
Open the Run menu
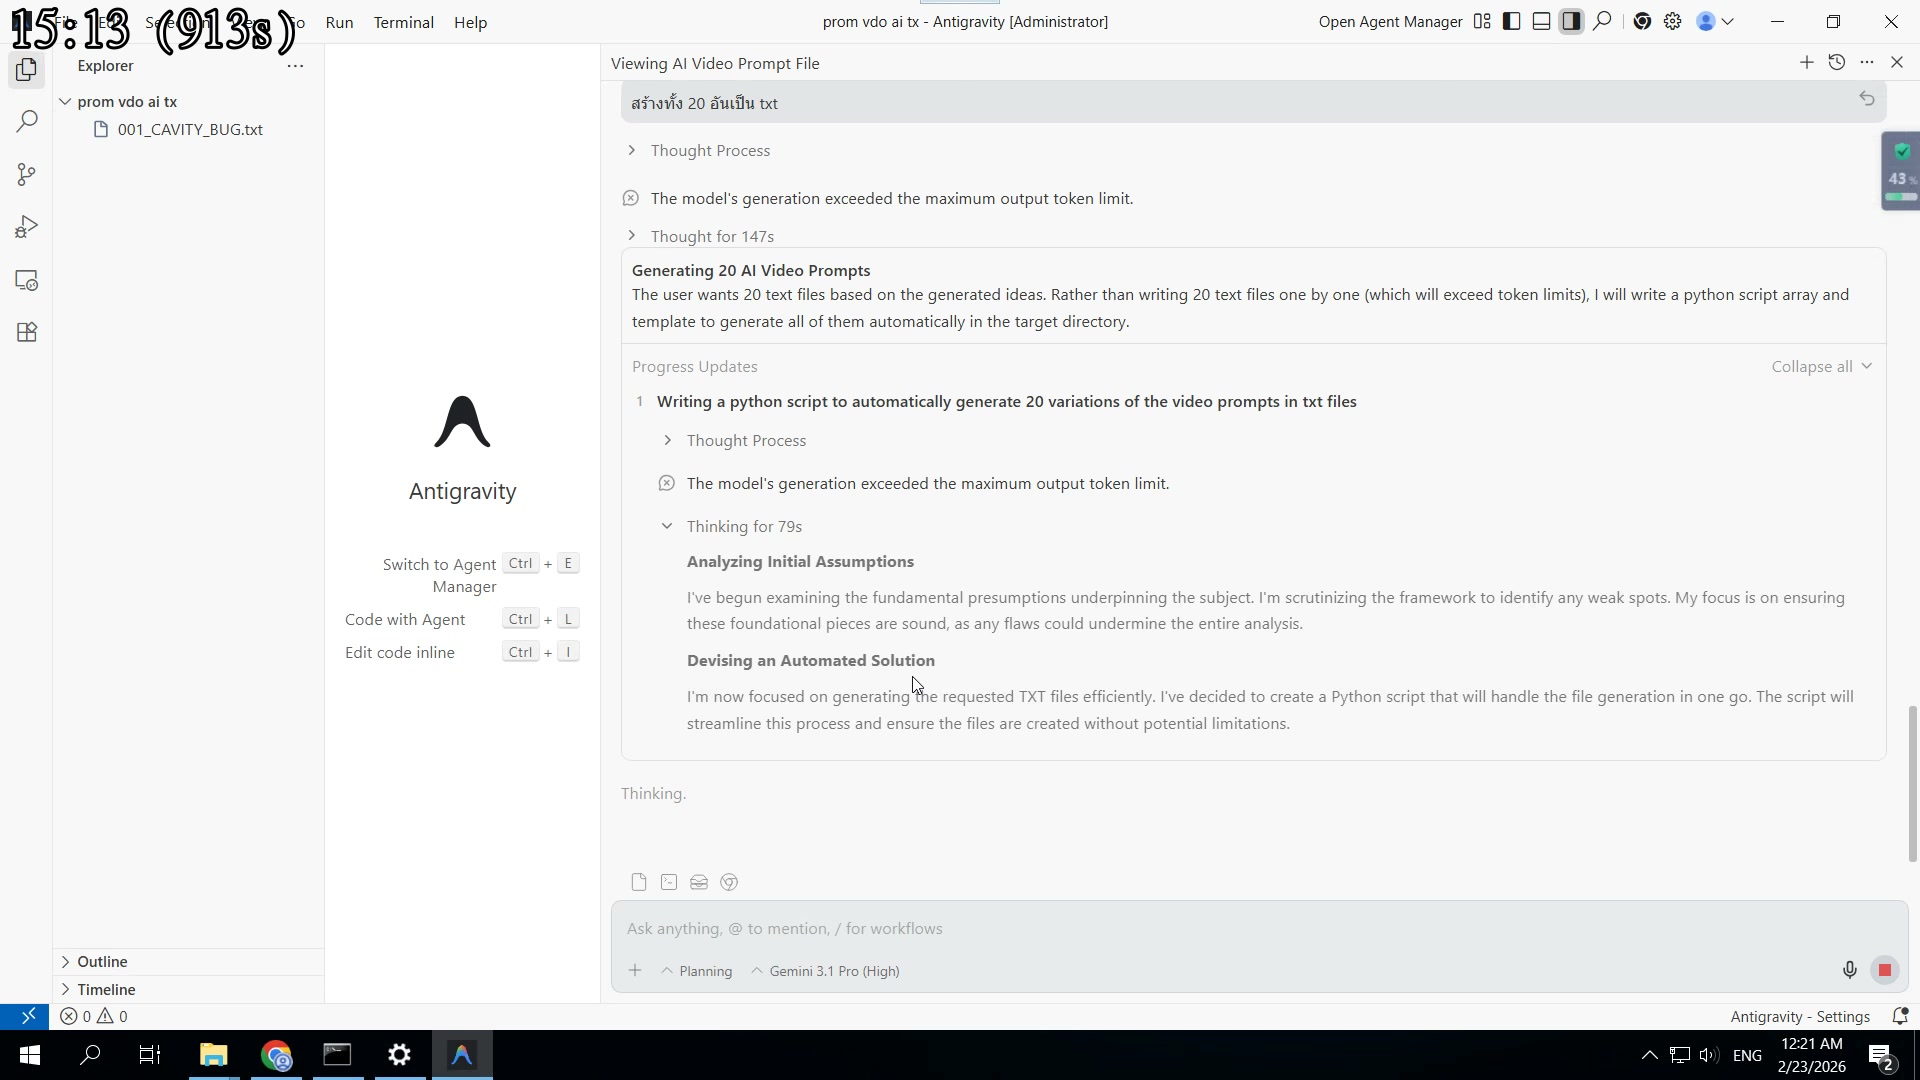[x=339, y=22]
